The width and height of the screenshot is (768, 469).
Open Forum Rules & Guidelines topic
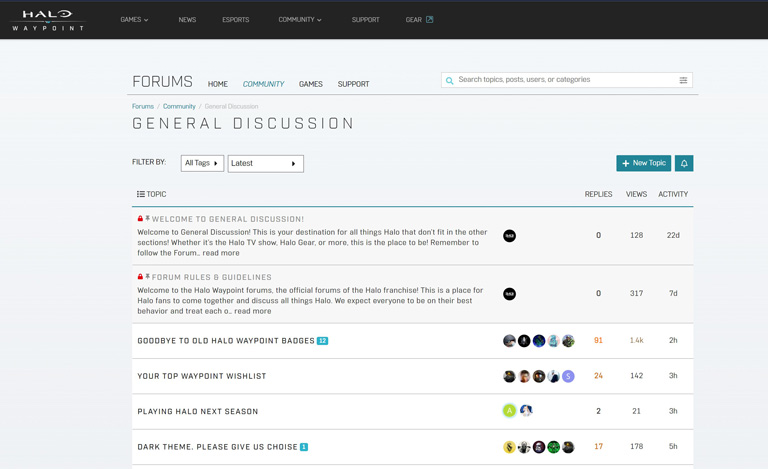click(x=212, y=277)
